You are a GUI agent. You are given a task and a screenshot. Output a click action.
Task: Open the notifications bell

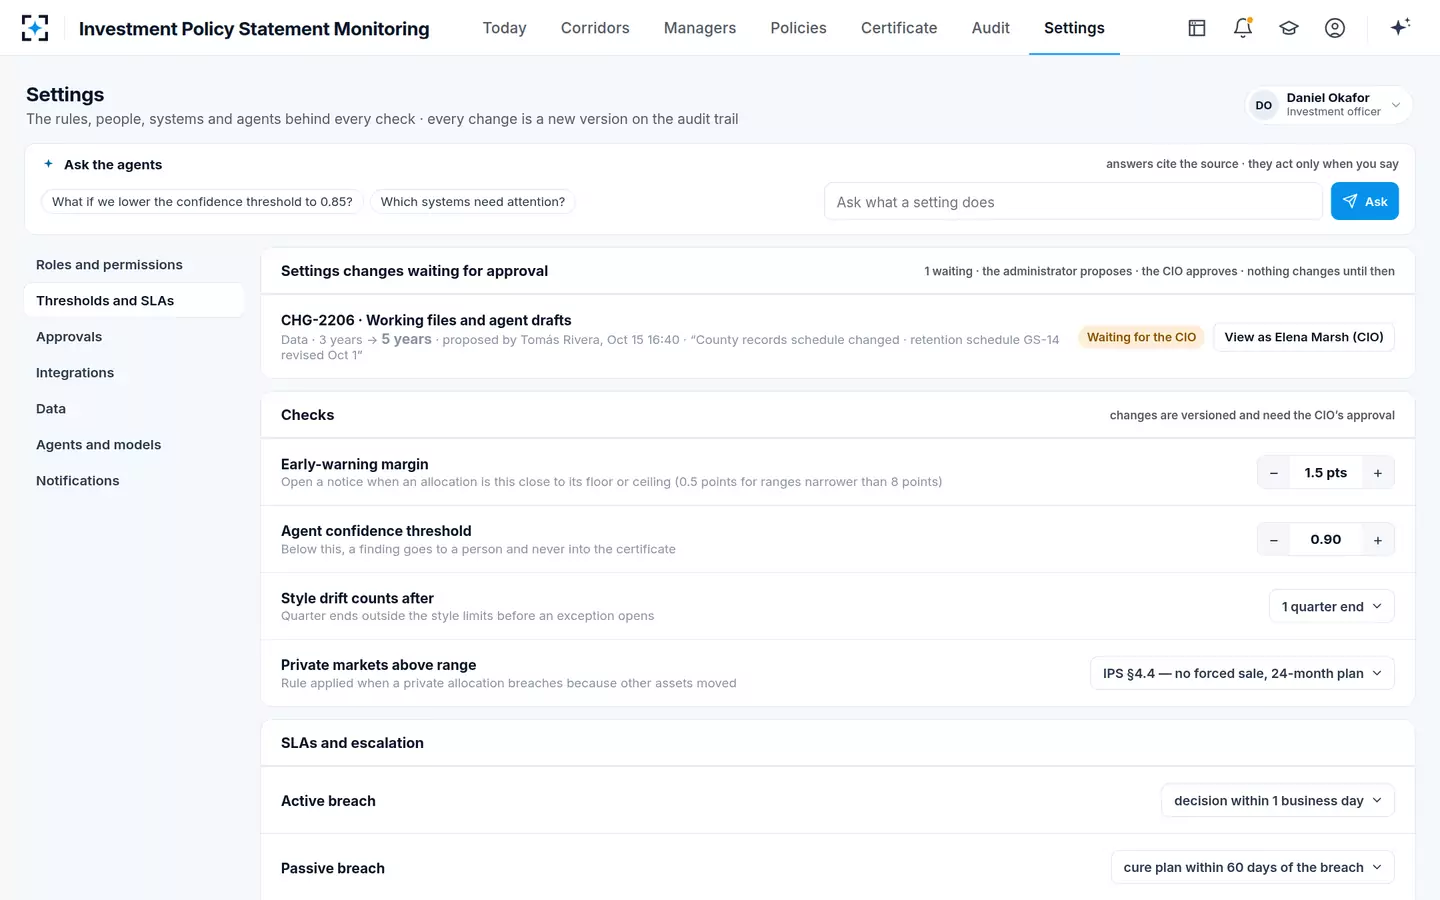pyautogui.click(x=1243, y=28)
